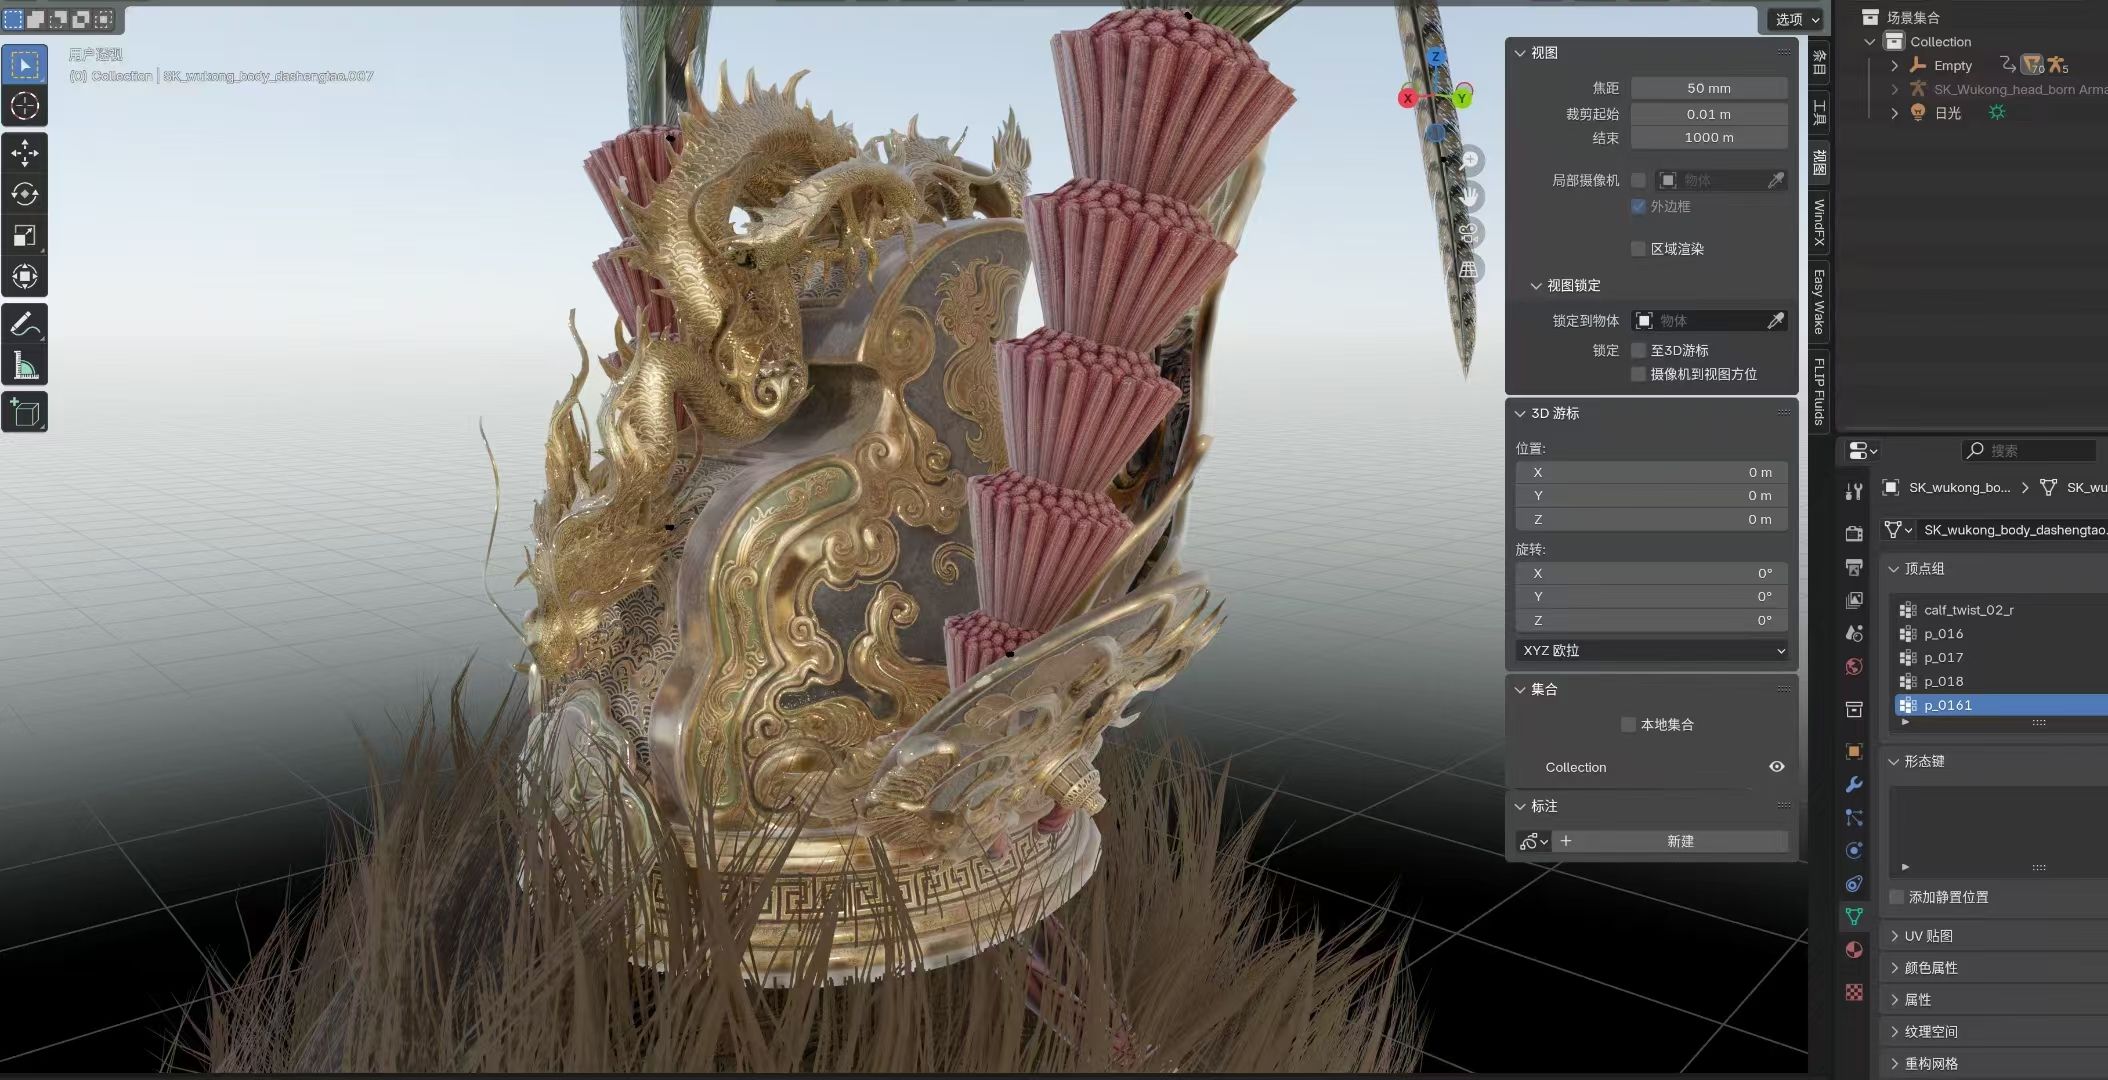Click the properties 搜索 search field
This screenshot has height=1080, width=2108.
pos(2028,450)
